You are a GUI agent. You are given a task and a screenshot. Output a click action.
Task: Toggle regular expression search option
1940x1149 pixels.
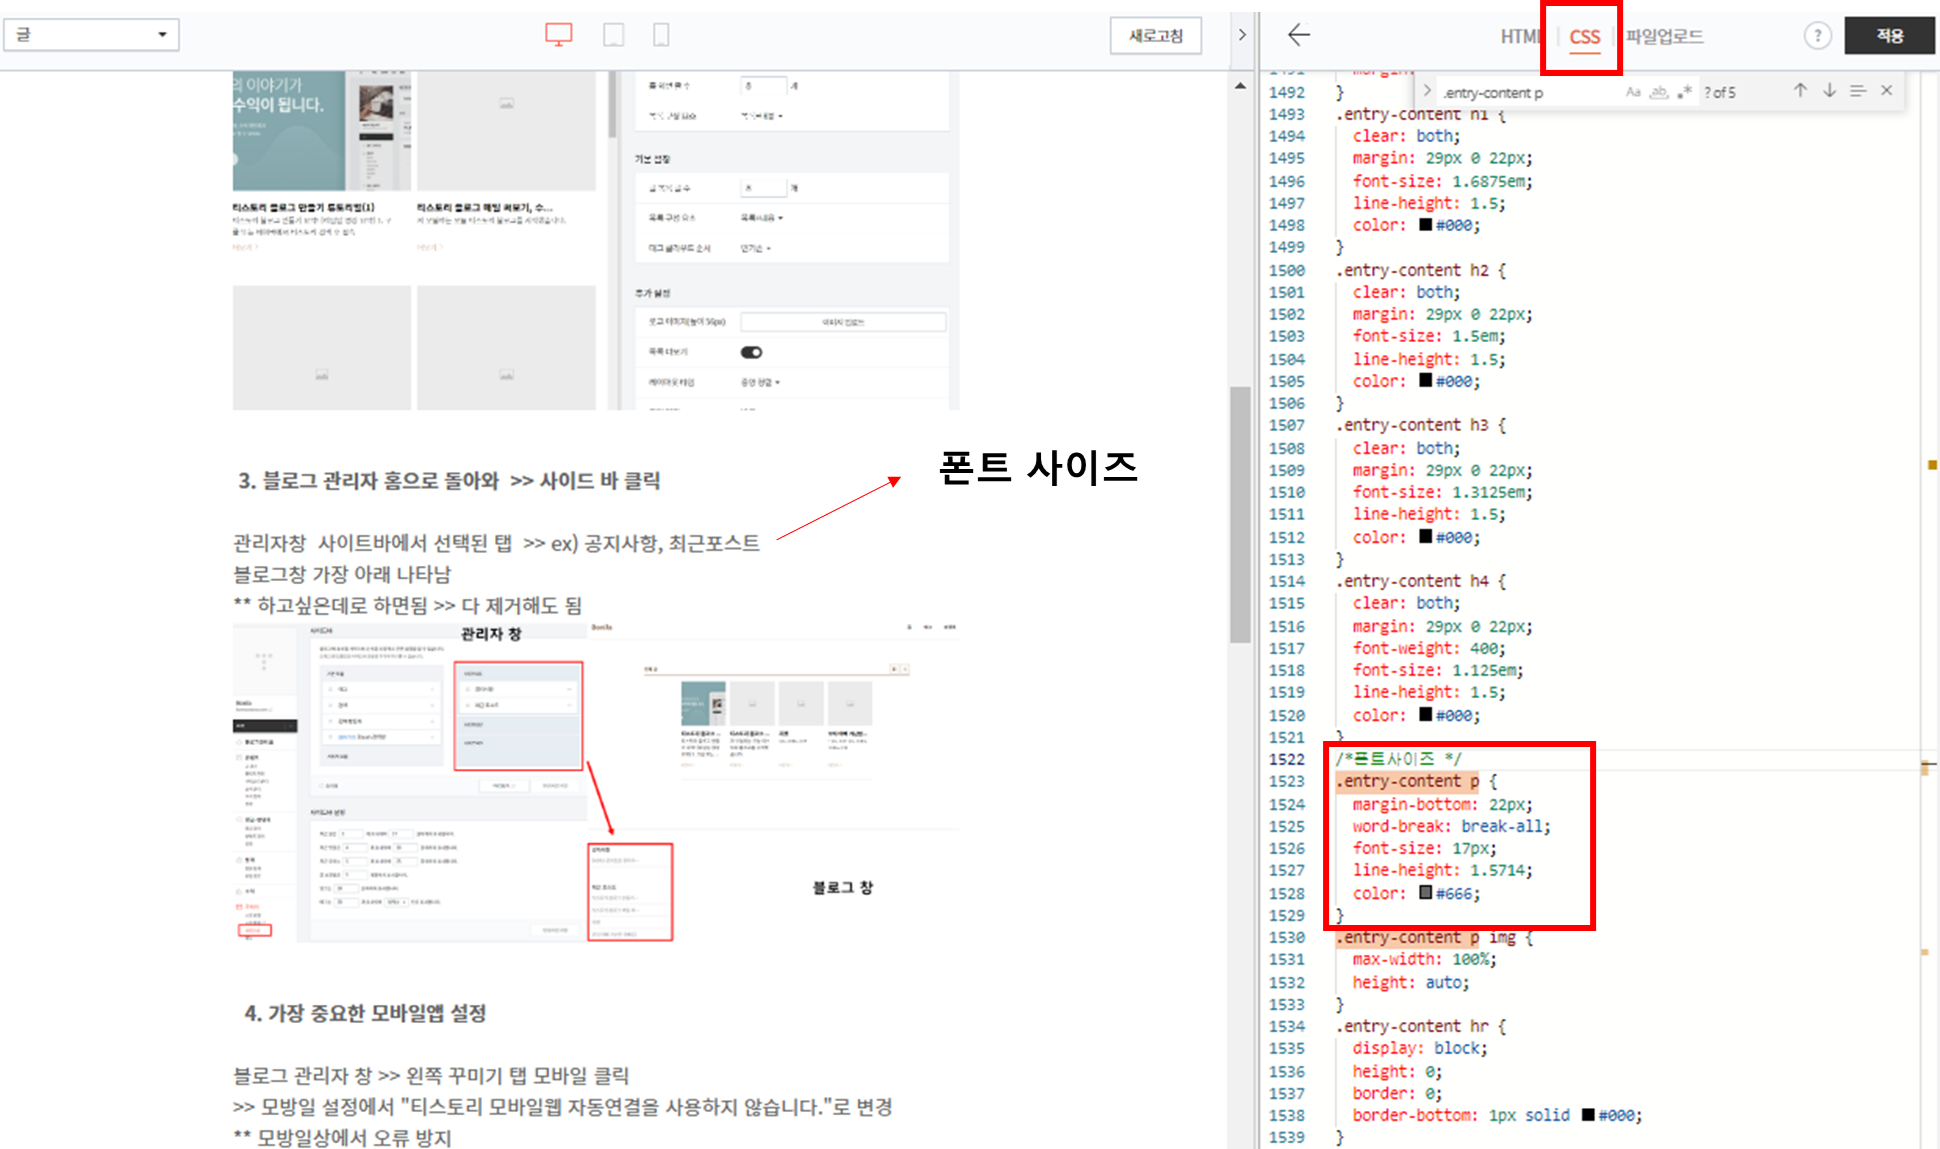click(x=1685, y=92)
